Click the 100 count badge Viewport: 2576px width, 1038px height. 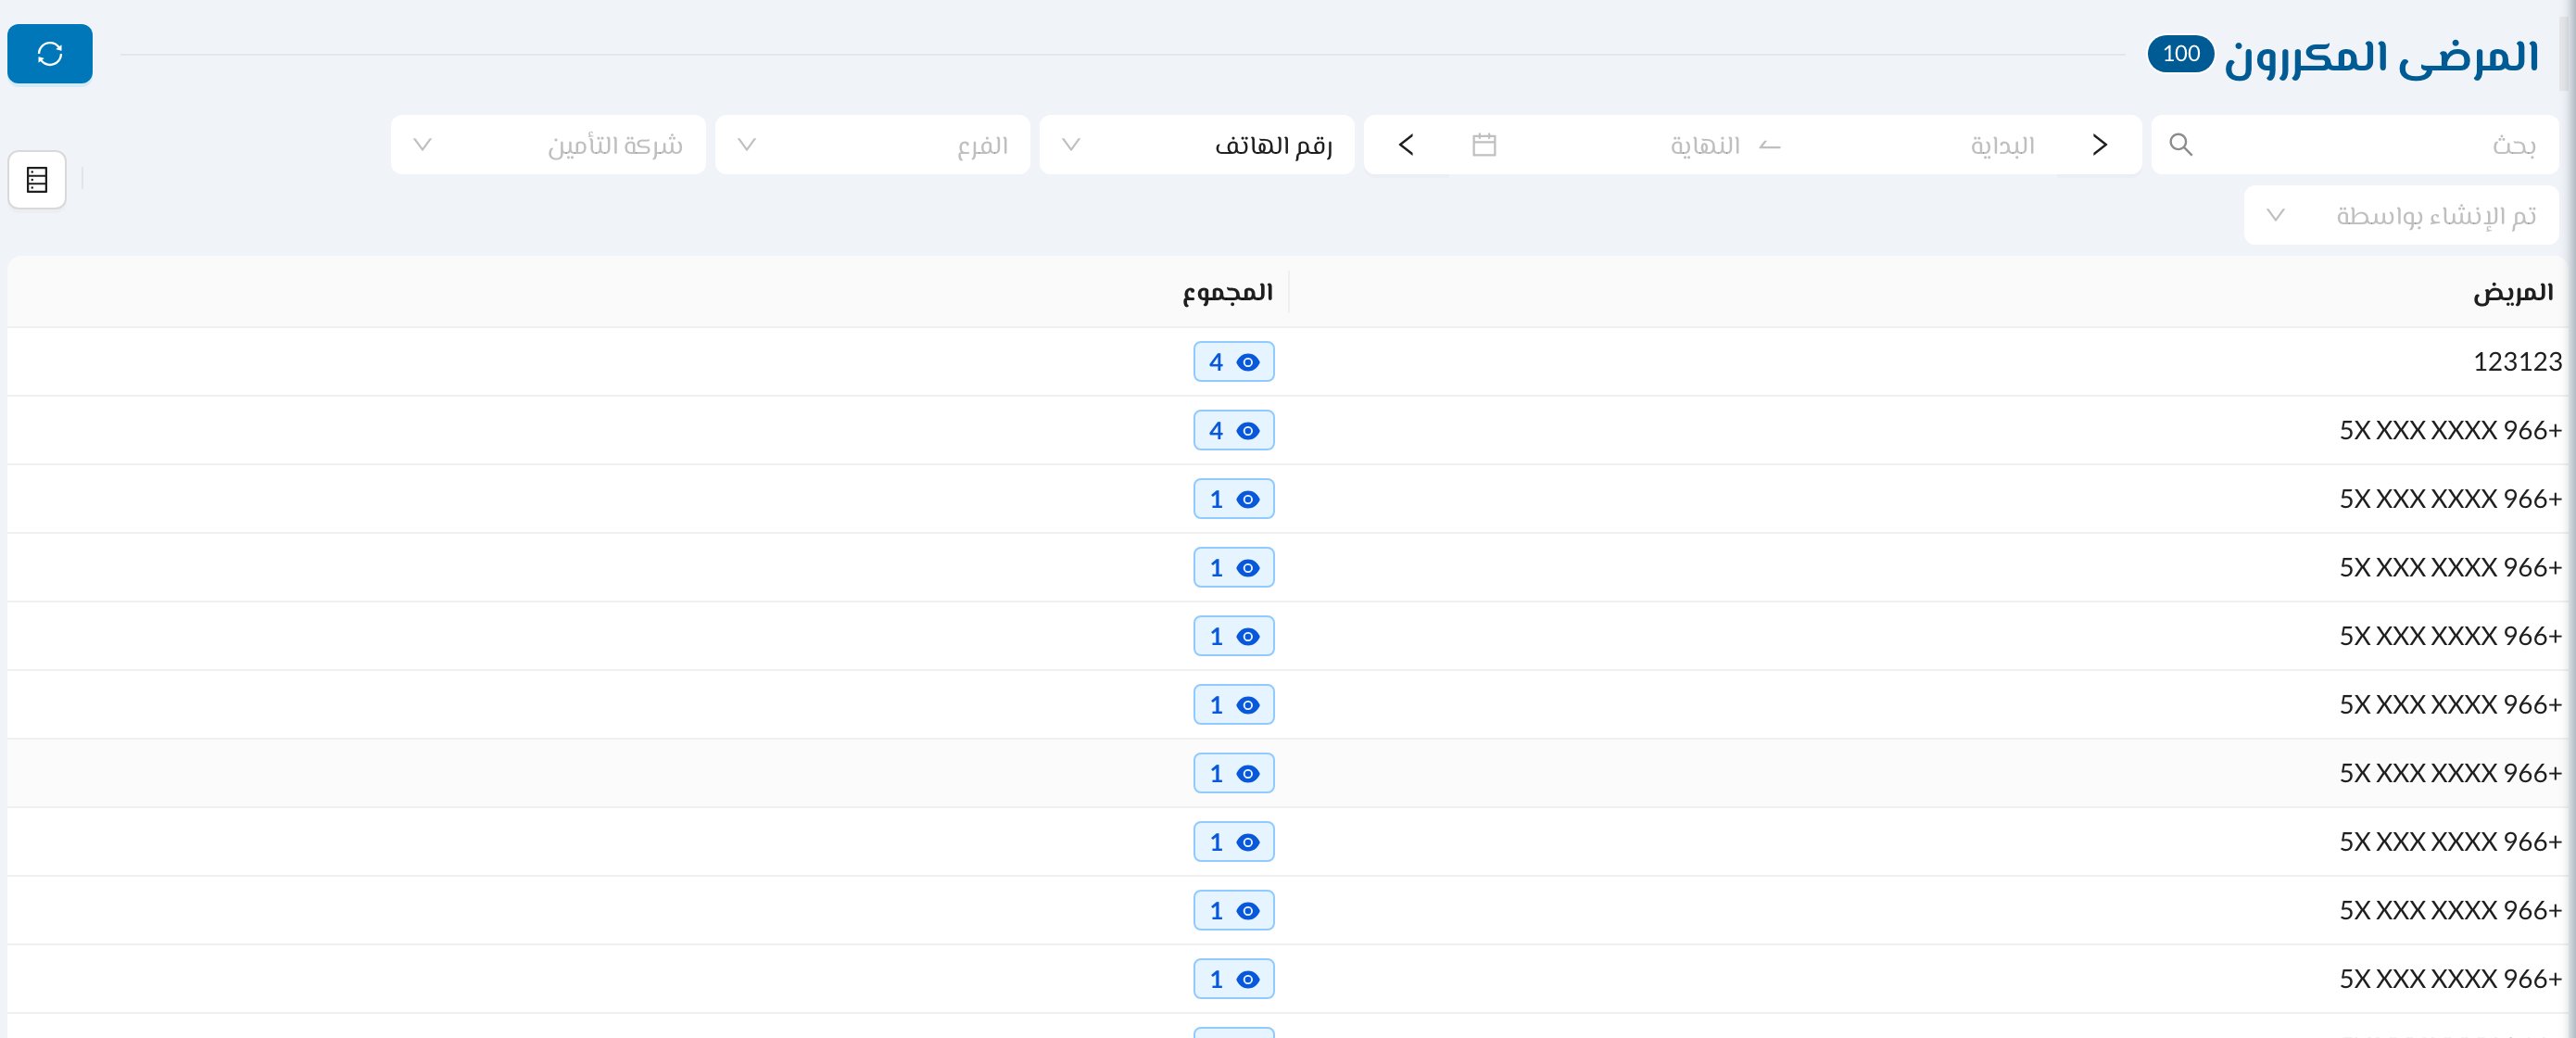point(2181,53)
